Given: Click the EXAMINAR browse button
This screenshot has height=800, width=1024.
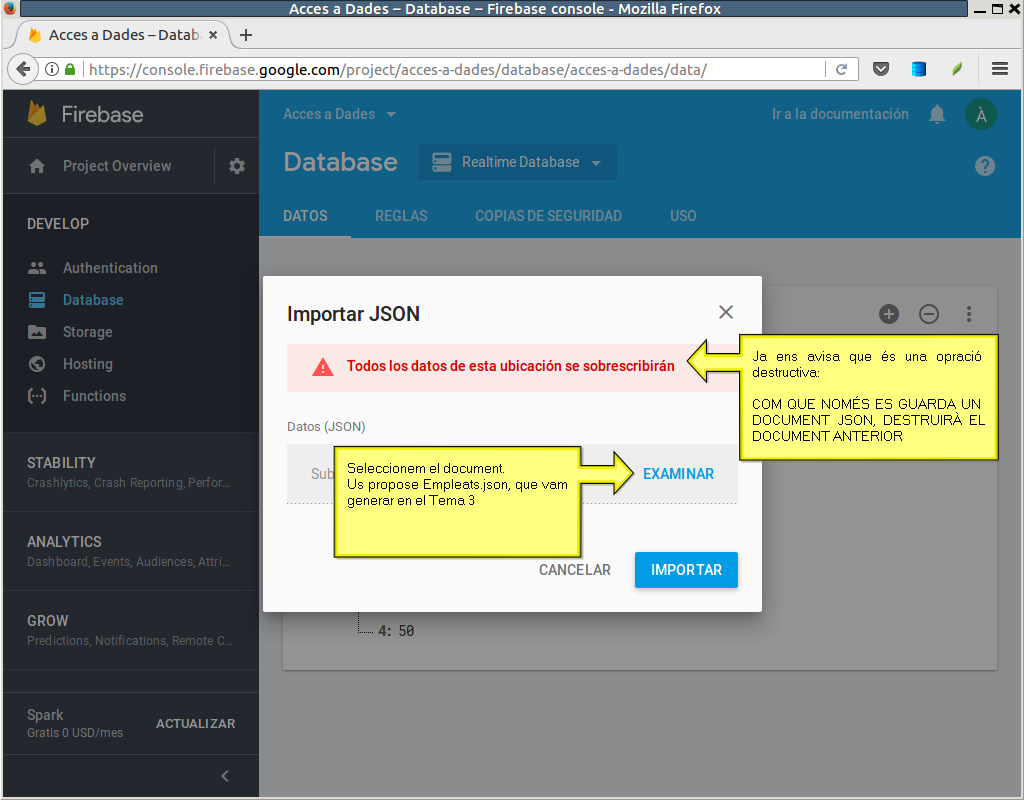Looking at the screenshot, I should click(x=679, y=474).
